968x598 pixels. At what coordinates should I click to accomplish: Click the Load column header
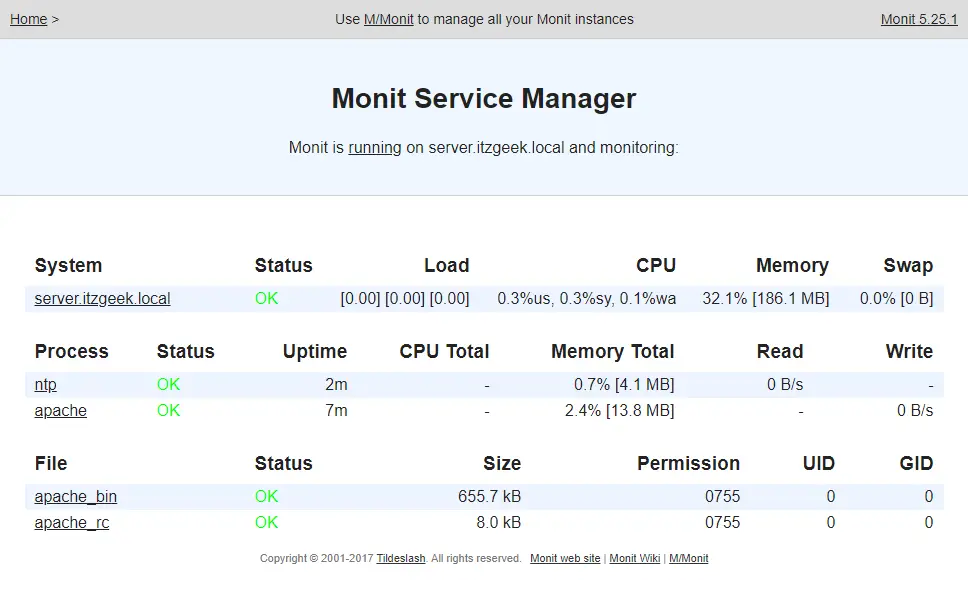[447, 265]
